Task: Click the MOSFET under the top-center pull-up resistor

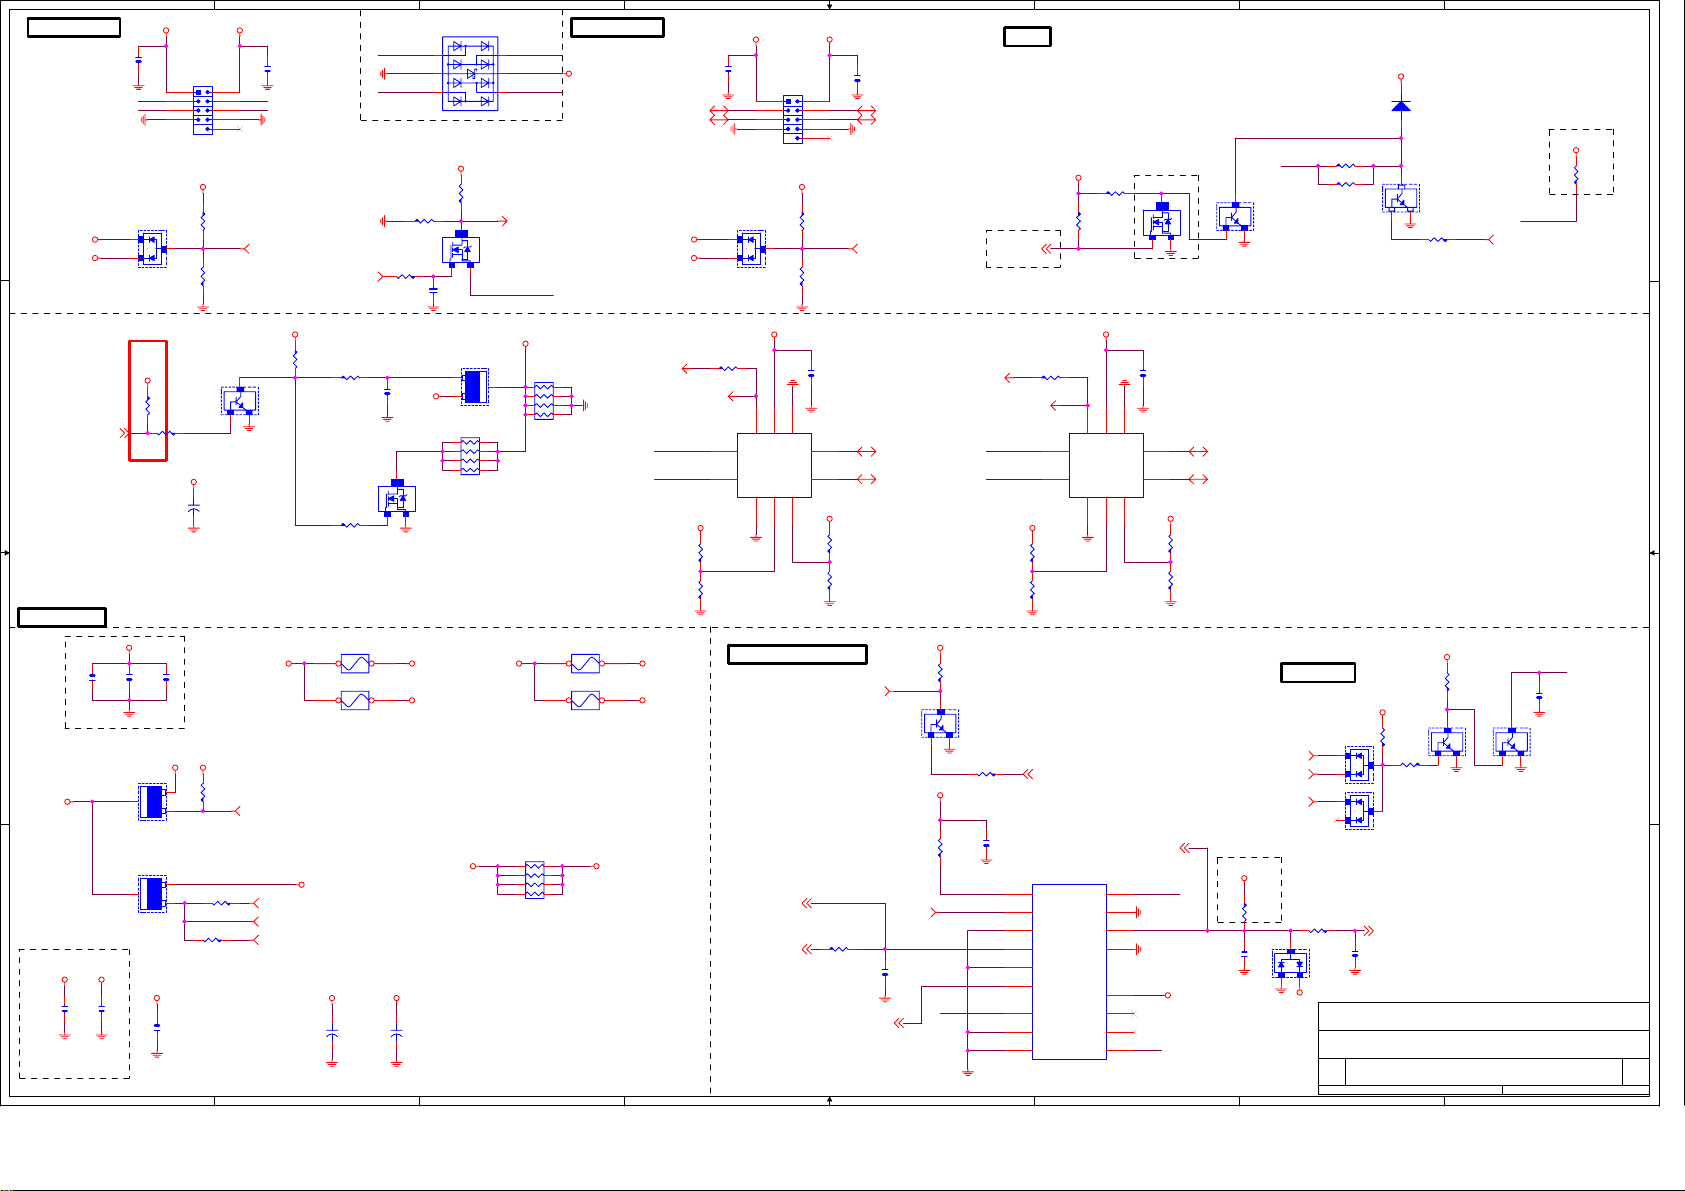Action: [x=461, y=248]
